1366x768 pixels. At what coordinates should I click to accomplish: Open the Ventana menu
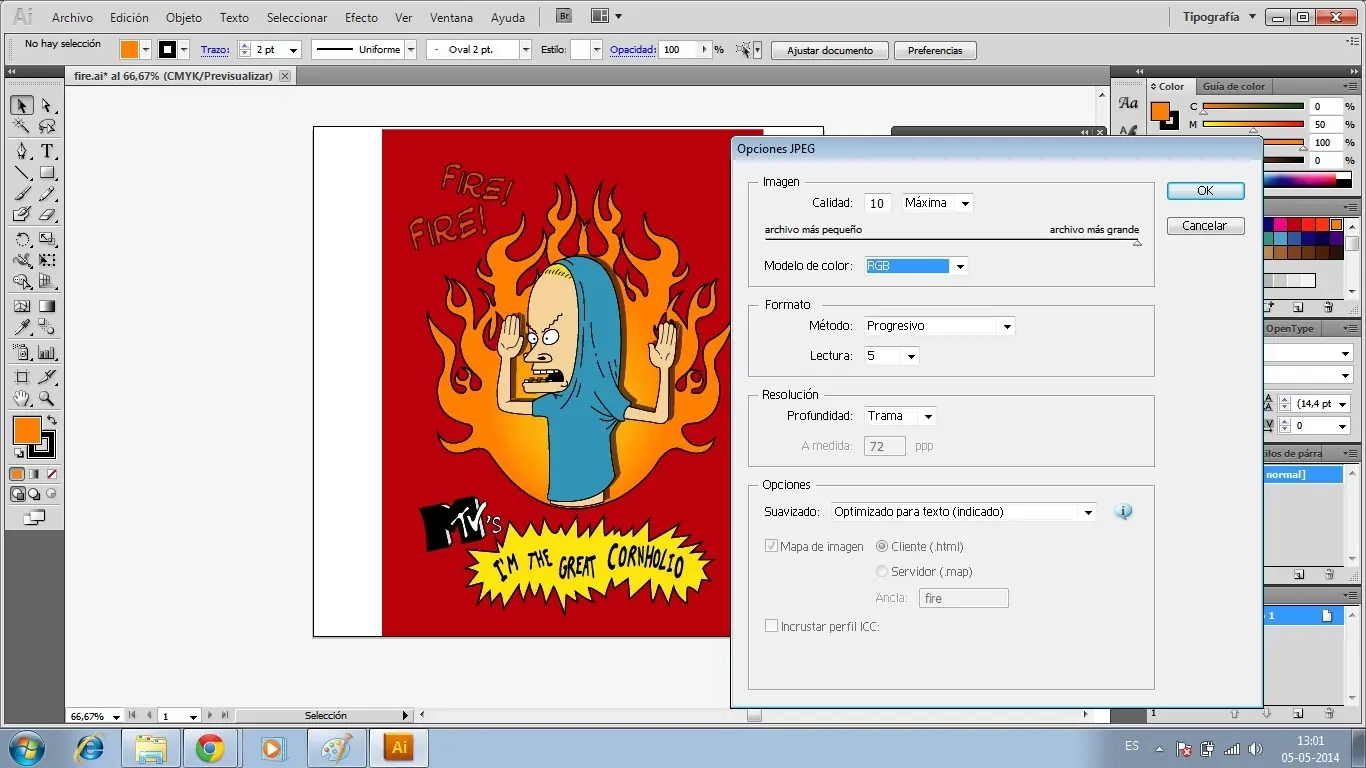click(451, 18)
